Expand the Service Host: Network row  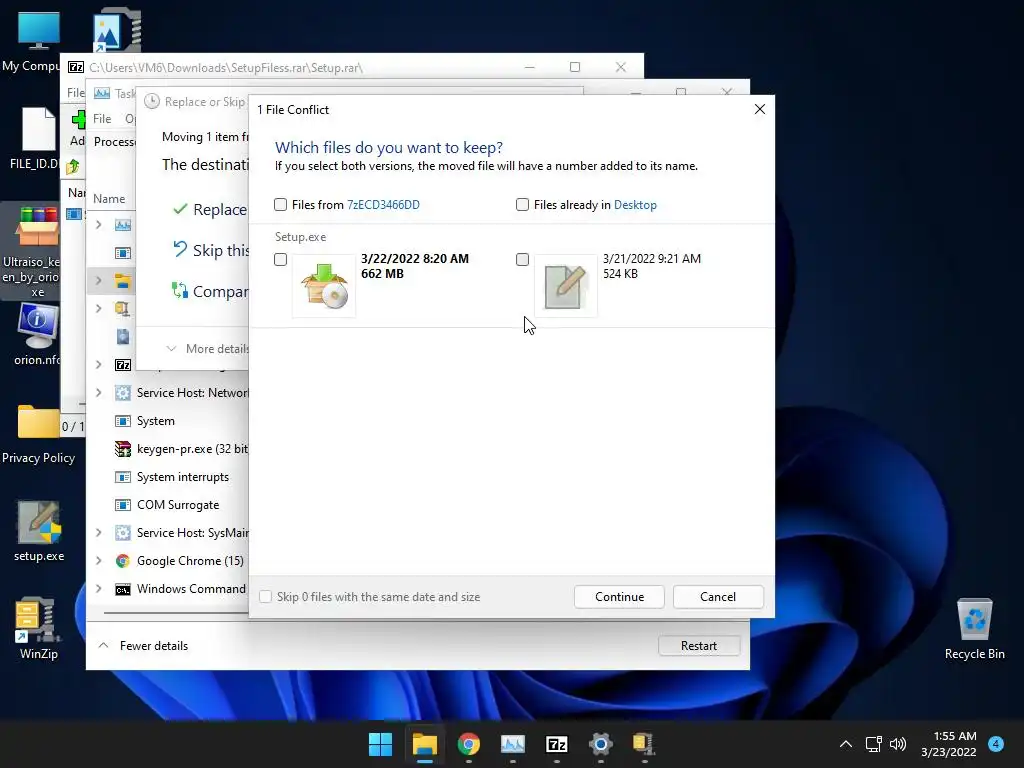99,392
